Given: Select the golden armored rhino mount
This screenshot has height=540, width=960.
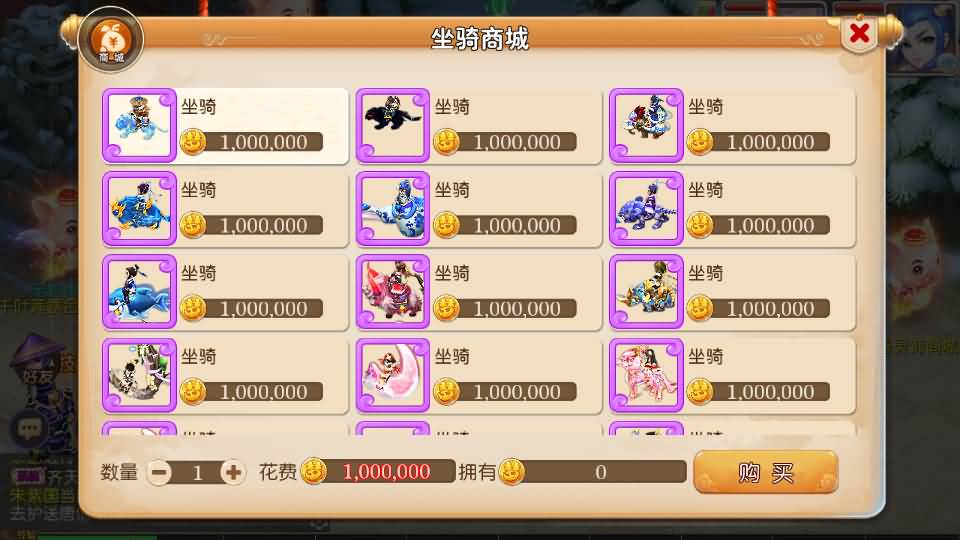Looking at the screenshot, I should pos(647,292).
